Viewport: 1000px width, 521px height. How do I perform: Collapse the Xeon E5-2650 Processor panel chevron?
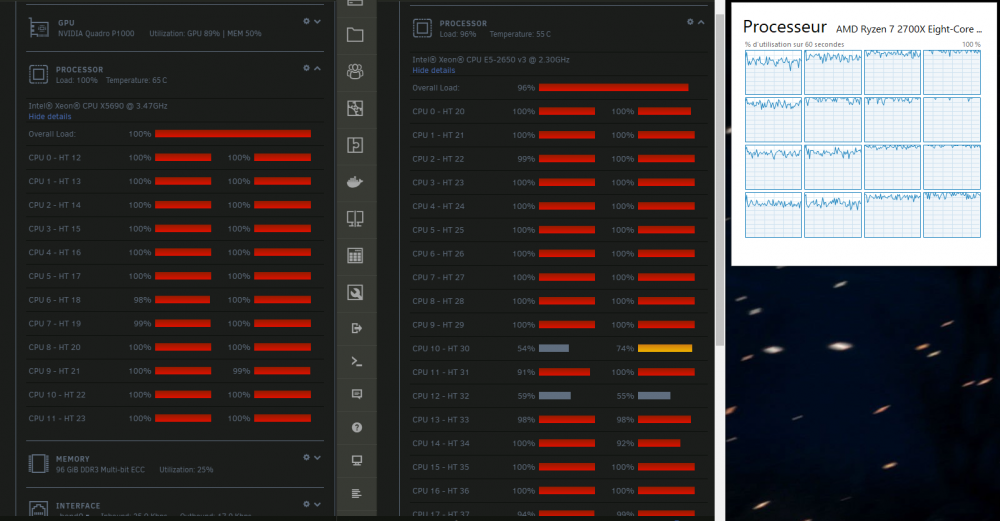coord(701,22)
